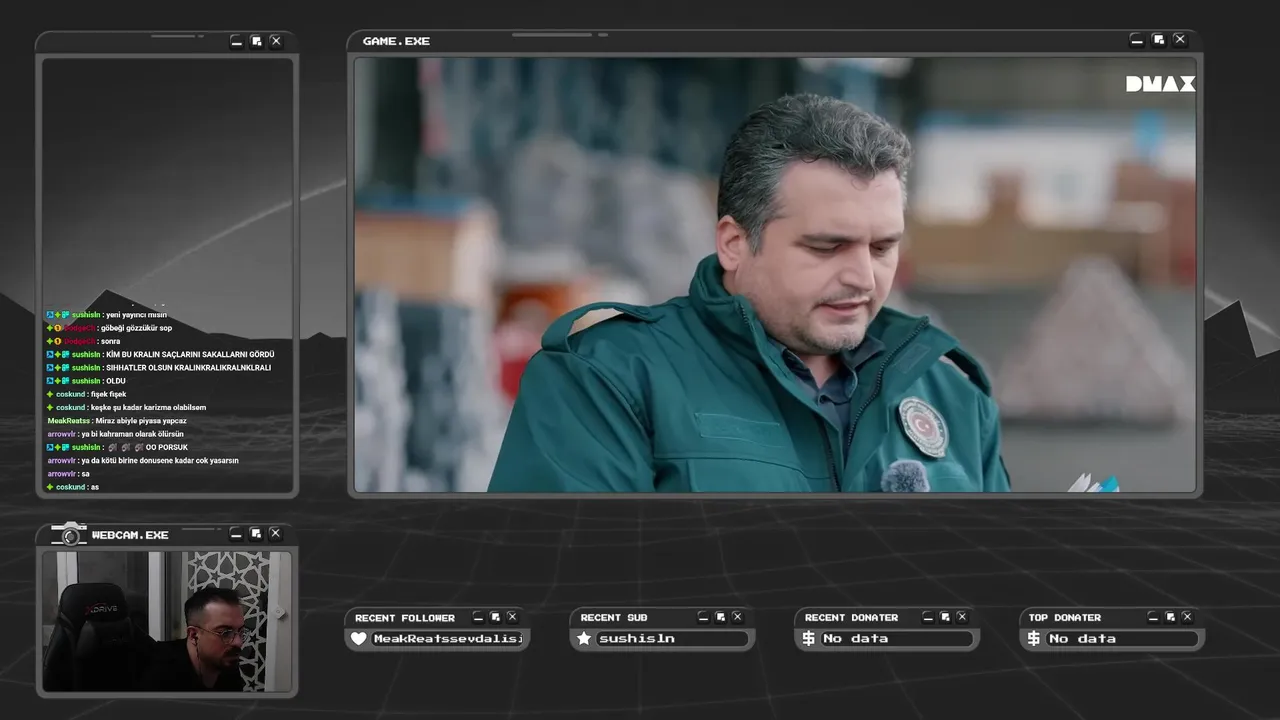The height and width of the screenshot is (720, 1280).
Task: Click the TOP DONATER panel title
Action: point(1065,618)
